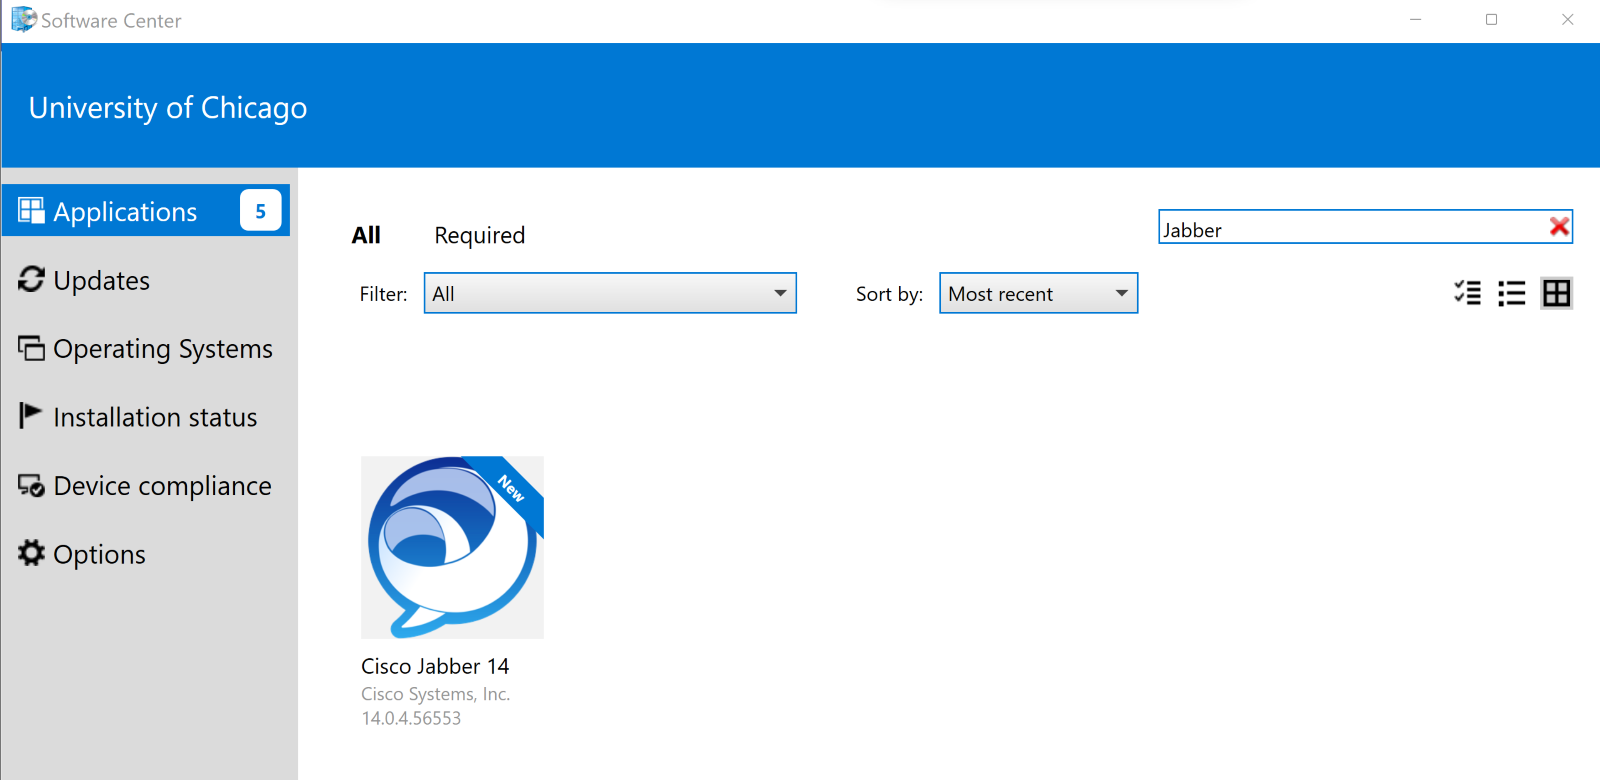The image size is (1600, 780).
Task: Click the Installation status flag icon
Action: tap(31, 416)
